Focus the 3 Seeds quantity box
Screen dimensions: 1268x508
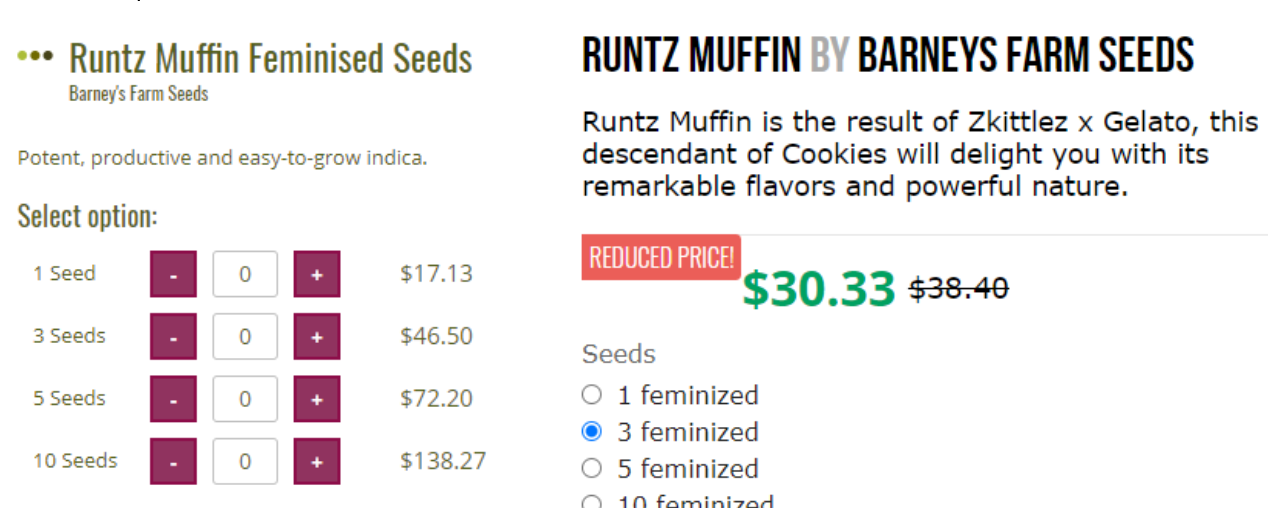pos(245,337)
